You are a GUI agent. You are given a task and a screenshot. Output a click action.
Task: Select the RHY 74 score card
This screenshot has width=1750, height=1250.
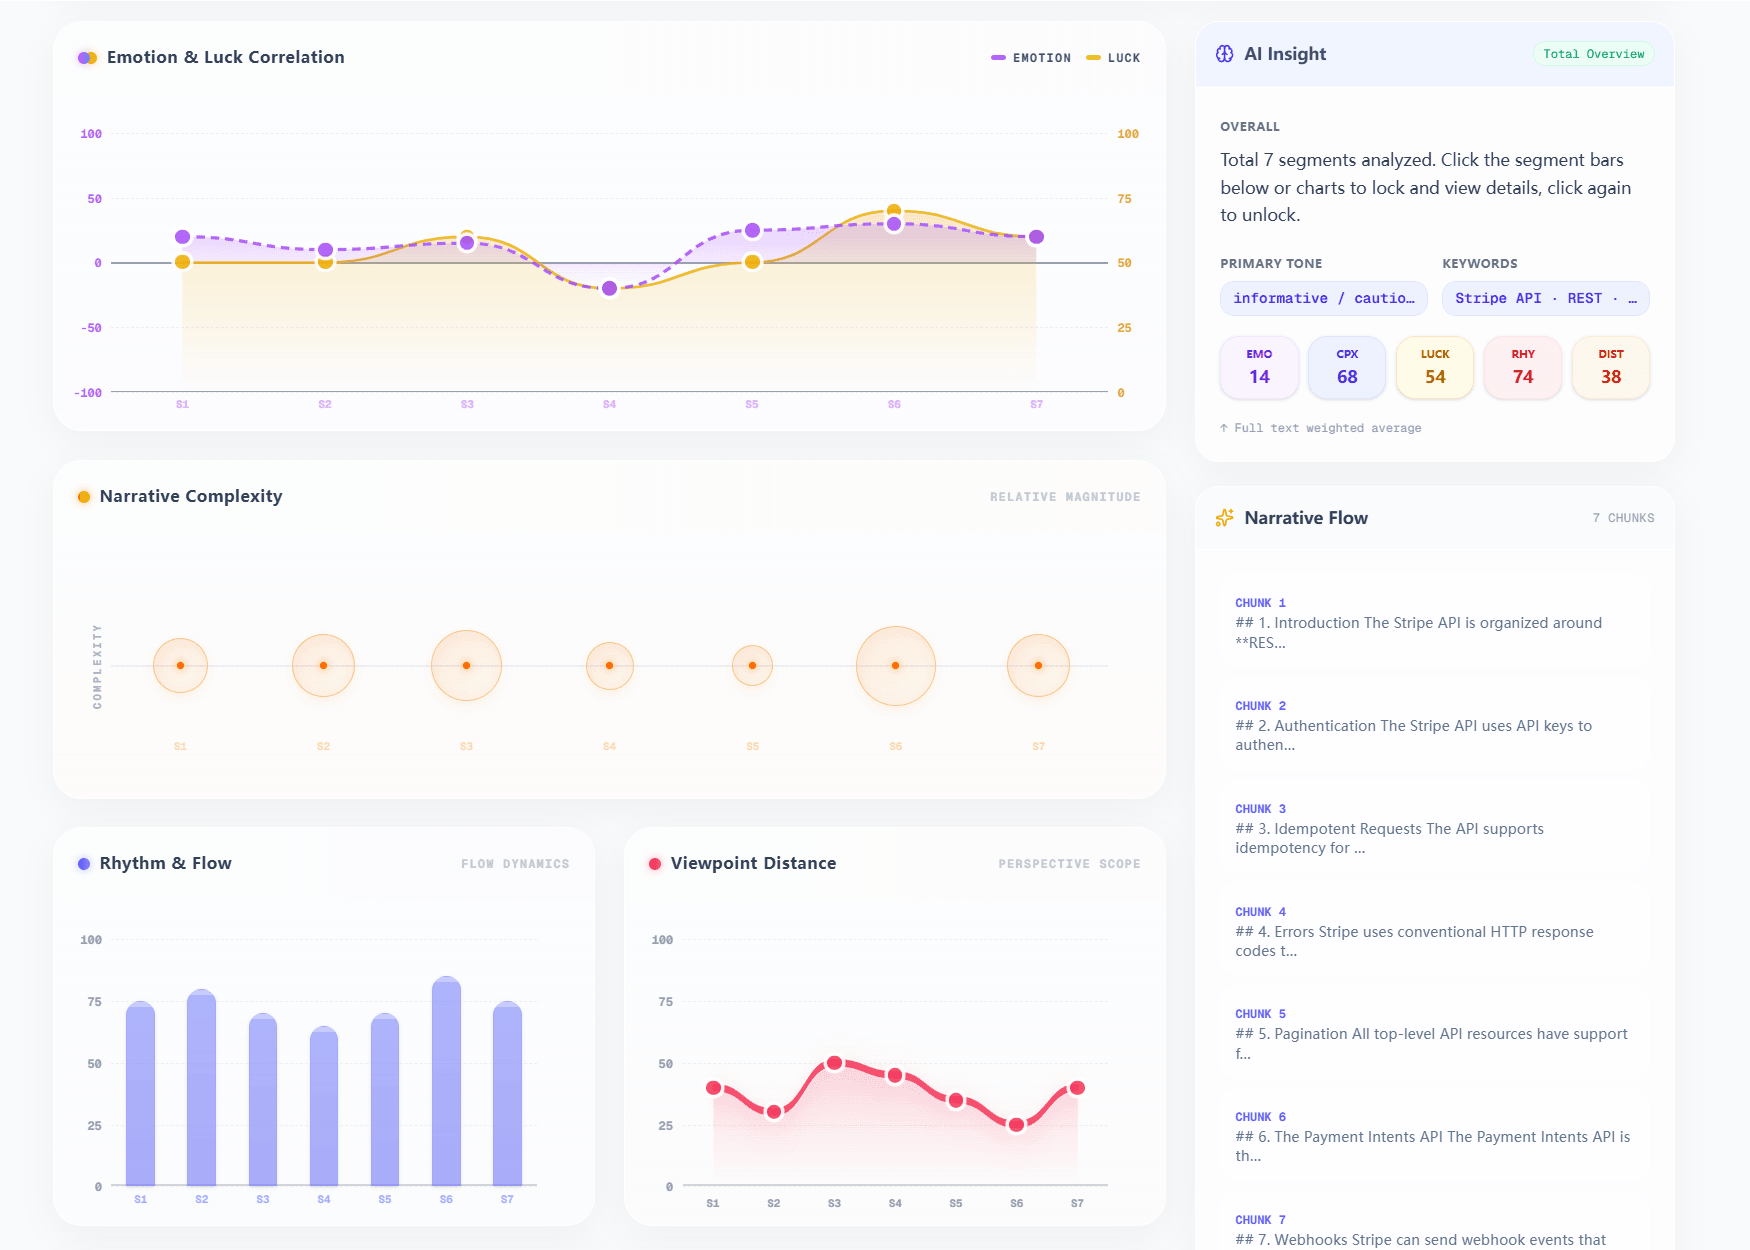[x=1522, y=367]
